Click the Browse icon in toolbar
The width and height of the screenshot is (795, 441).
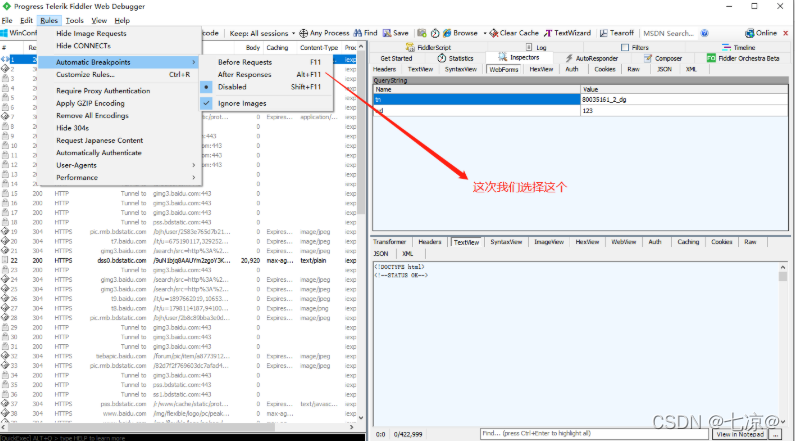[x=447, y=33]
